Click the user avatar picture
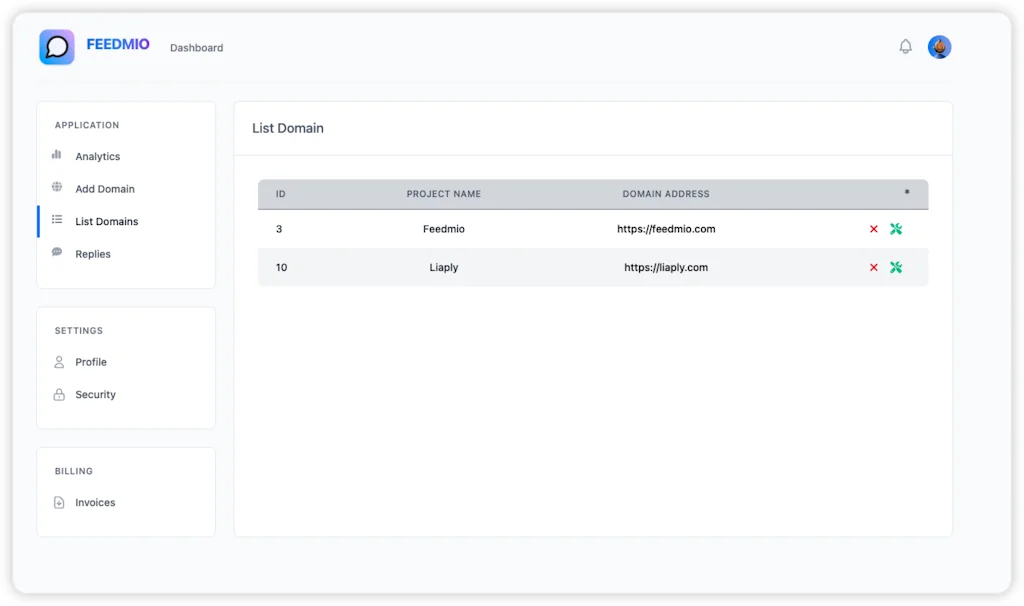This screenshot has width=1024, height=606. point(939,46)
